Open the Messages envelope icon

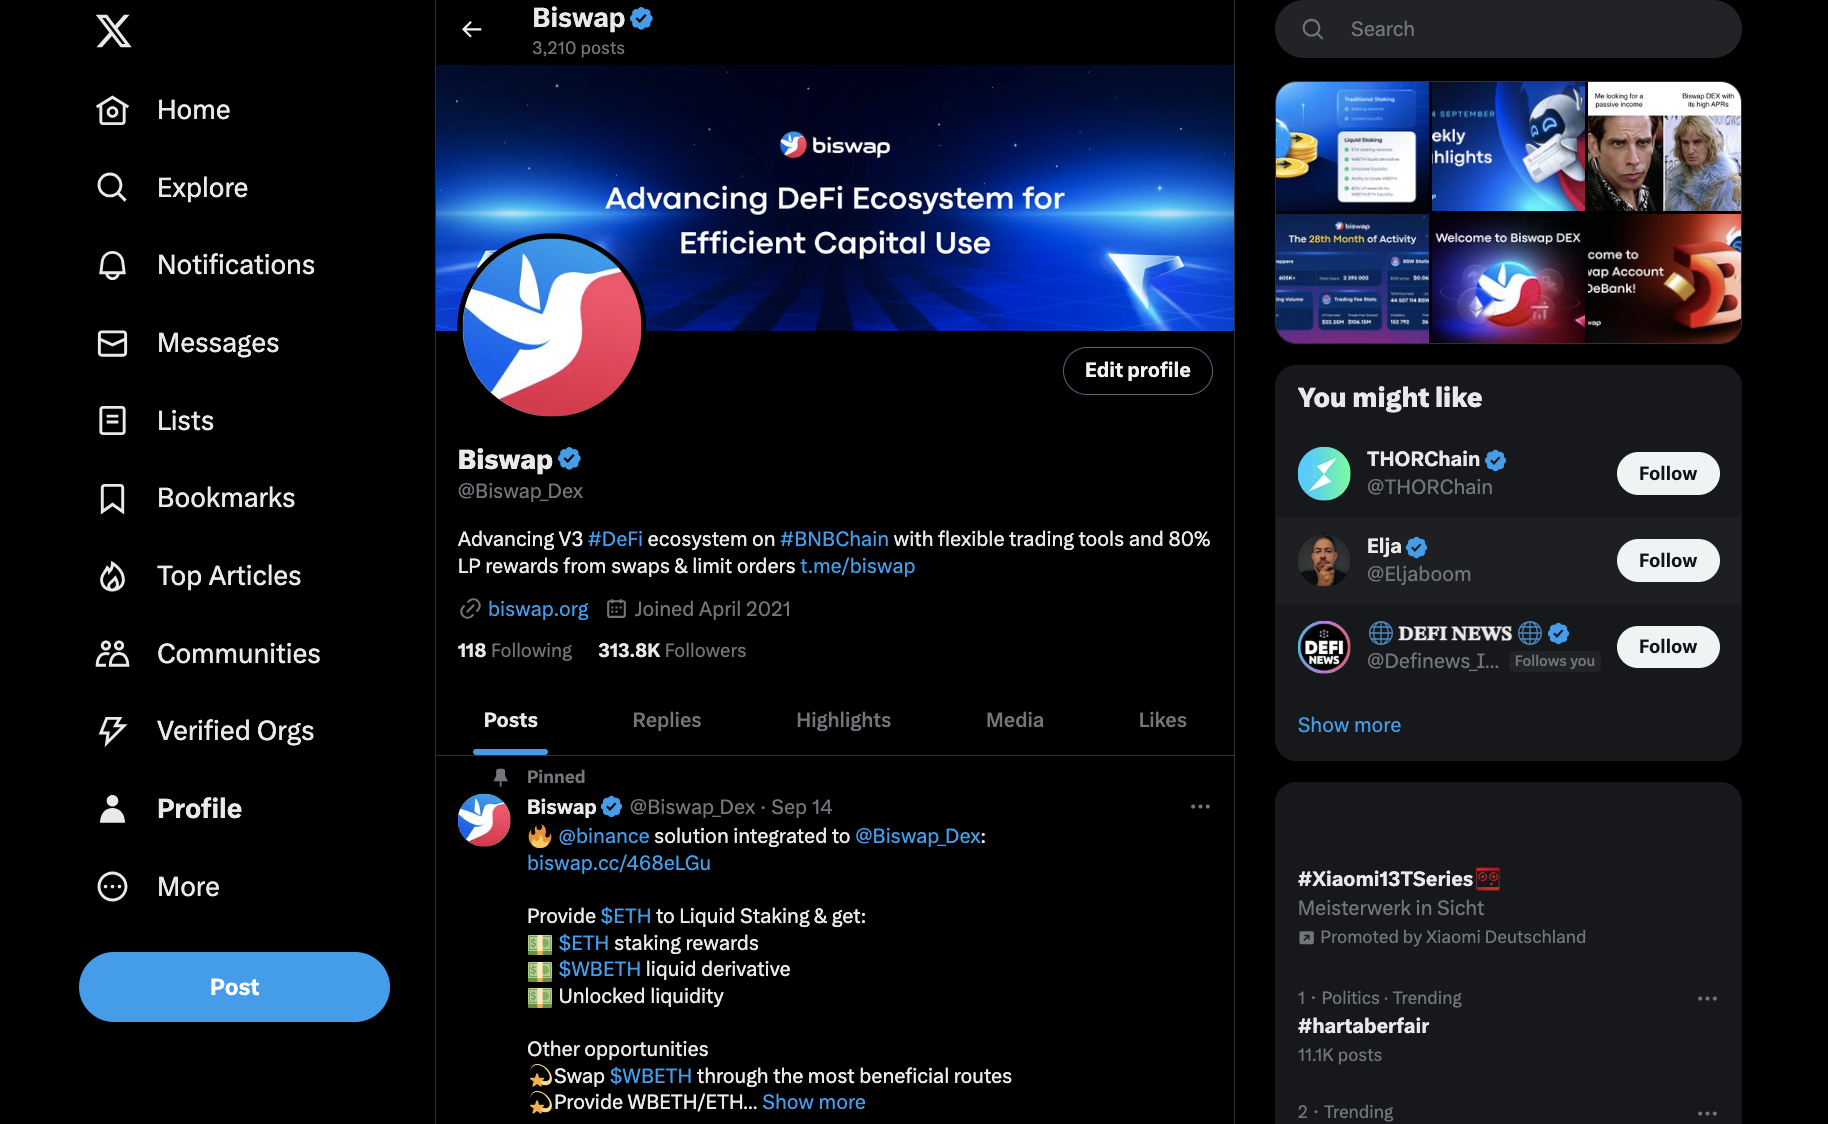coord(111,342)
